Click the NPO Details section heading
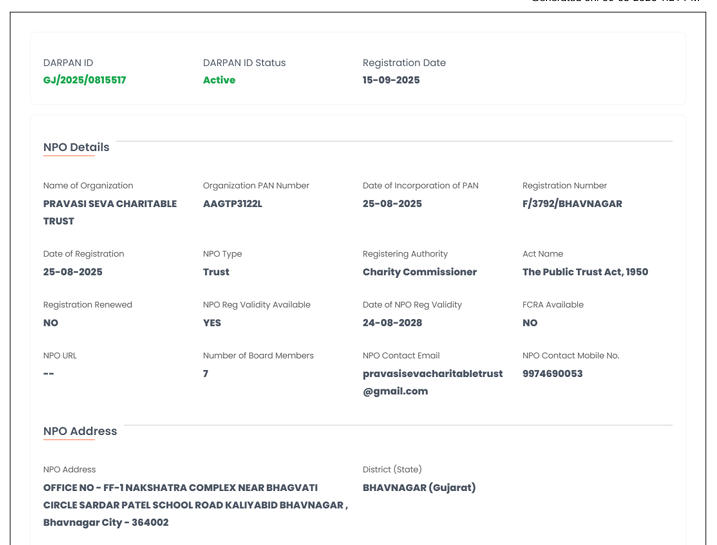This screenshot has height=545, width=717. tap(76, 147)
